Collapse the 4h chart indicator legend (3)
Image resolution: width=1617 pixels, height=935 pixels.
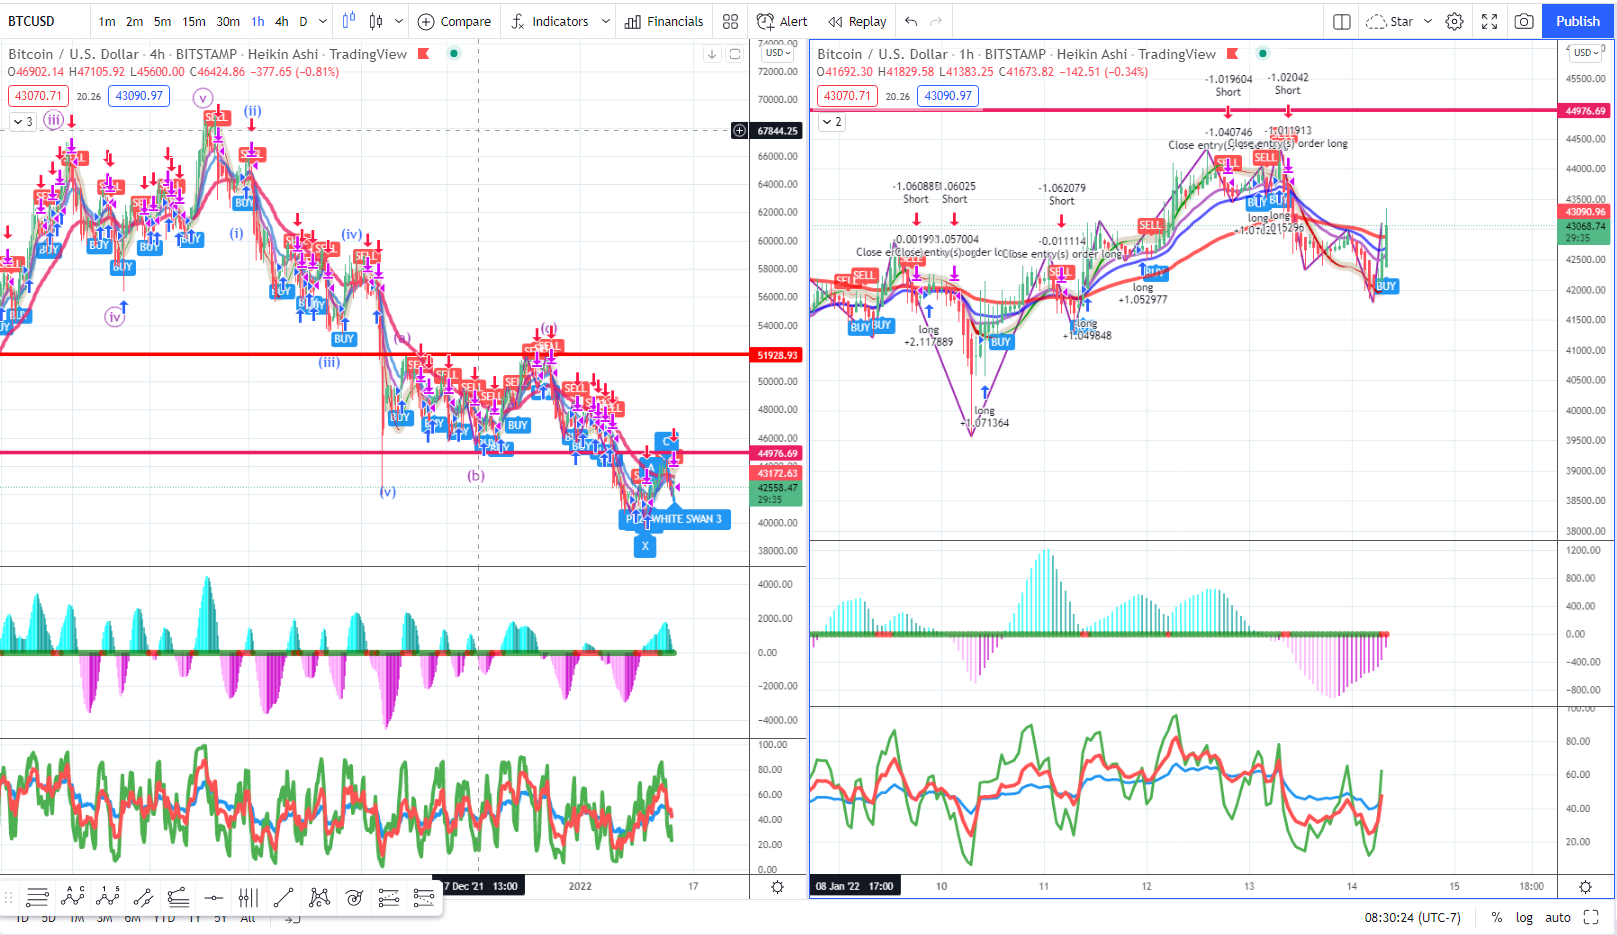point(23,121)
